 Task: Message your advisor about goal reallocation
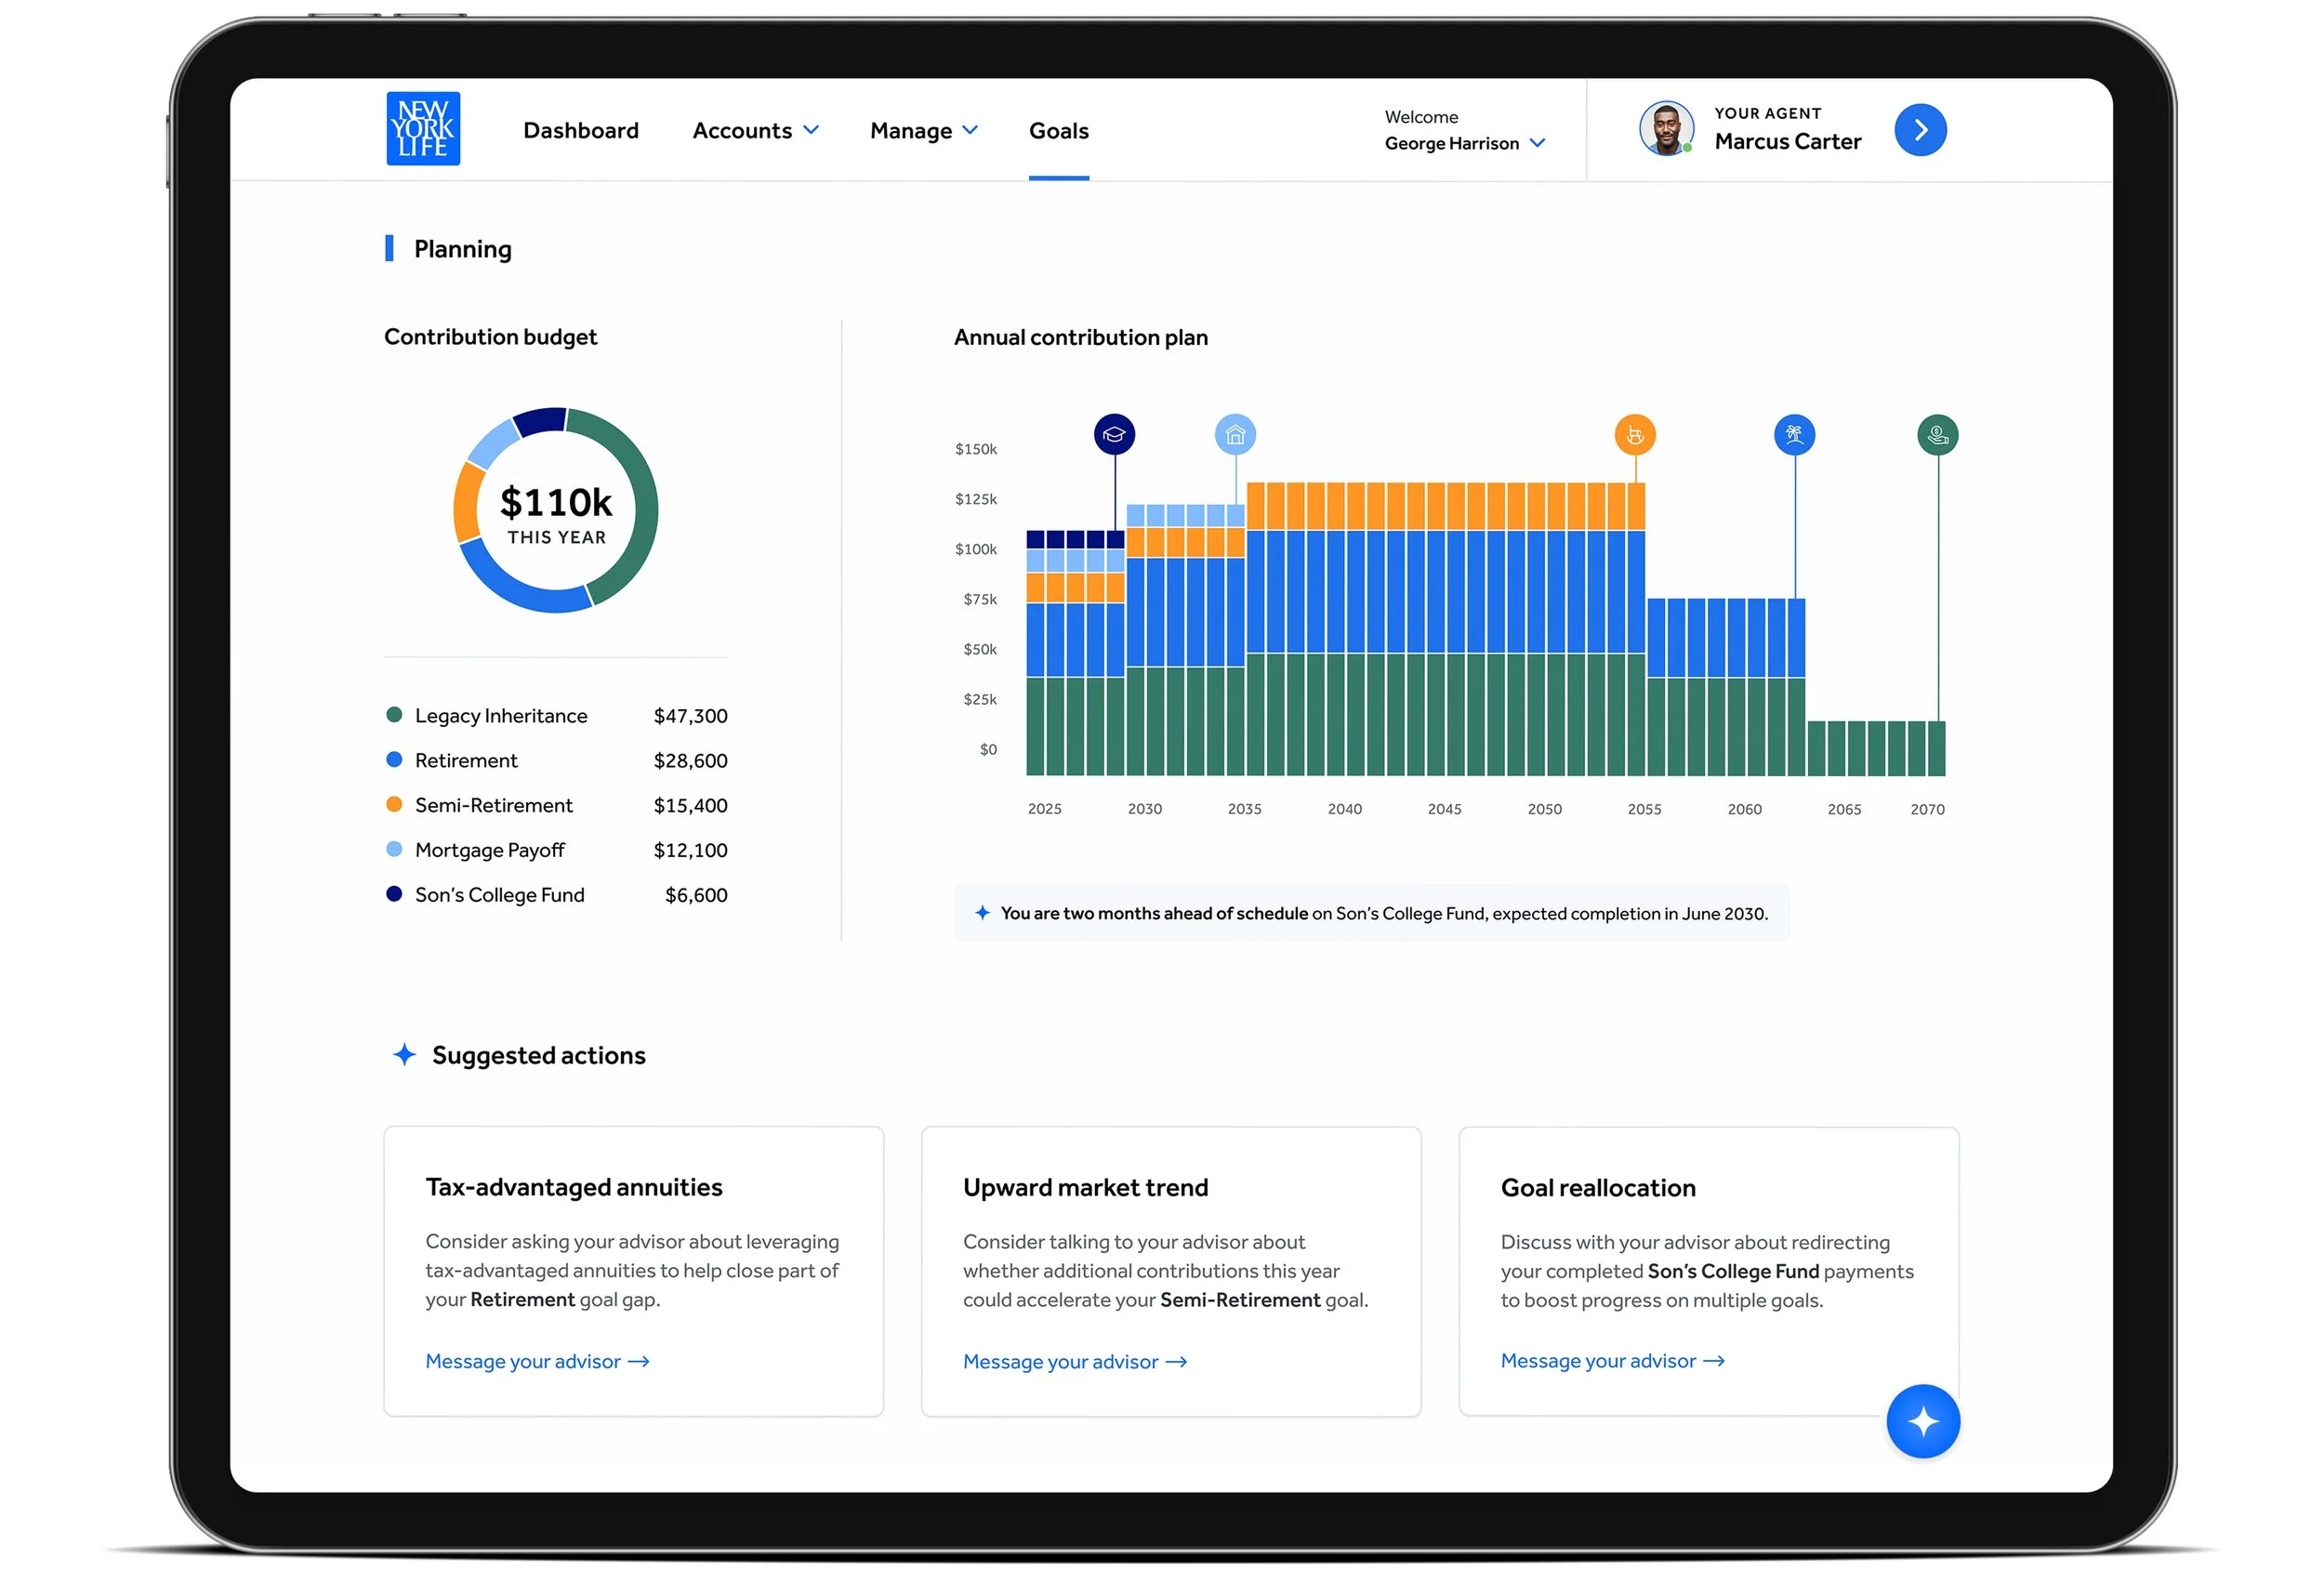(x=1612, y=1360)
